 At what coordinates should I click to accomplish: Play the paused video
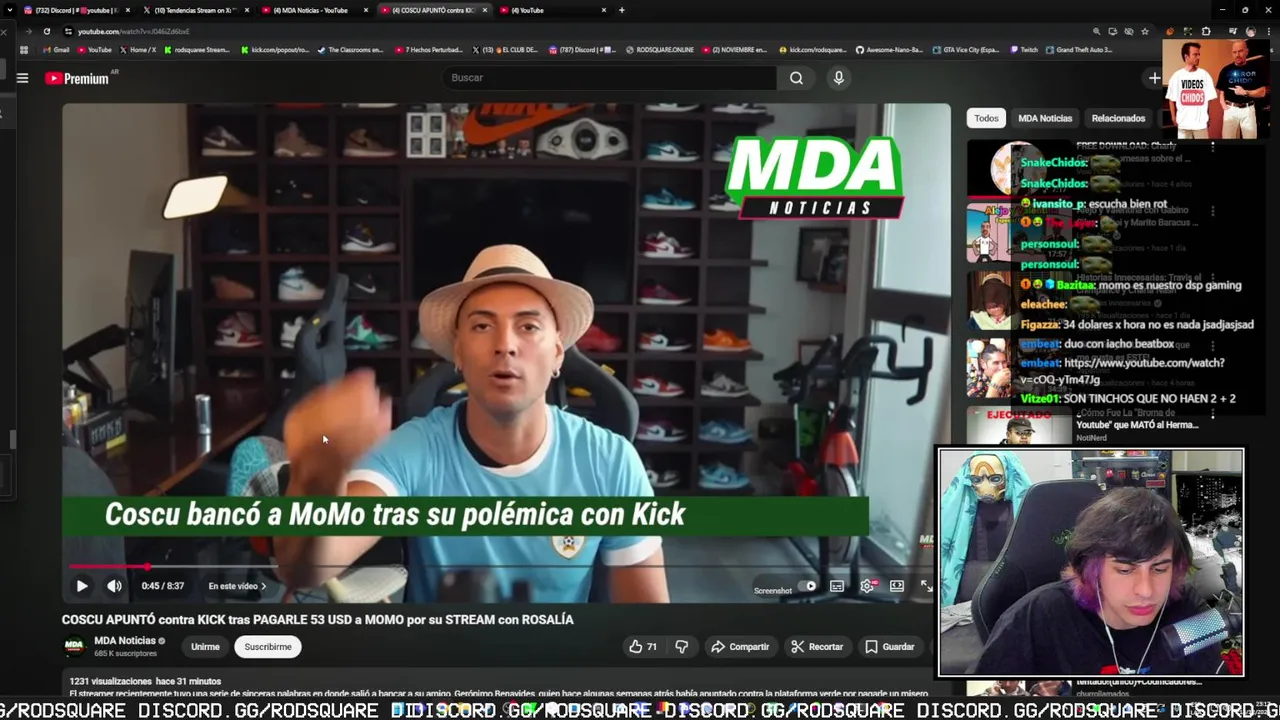(x=82, y=586)
